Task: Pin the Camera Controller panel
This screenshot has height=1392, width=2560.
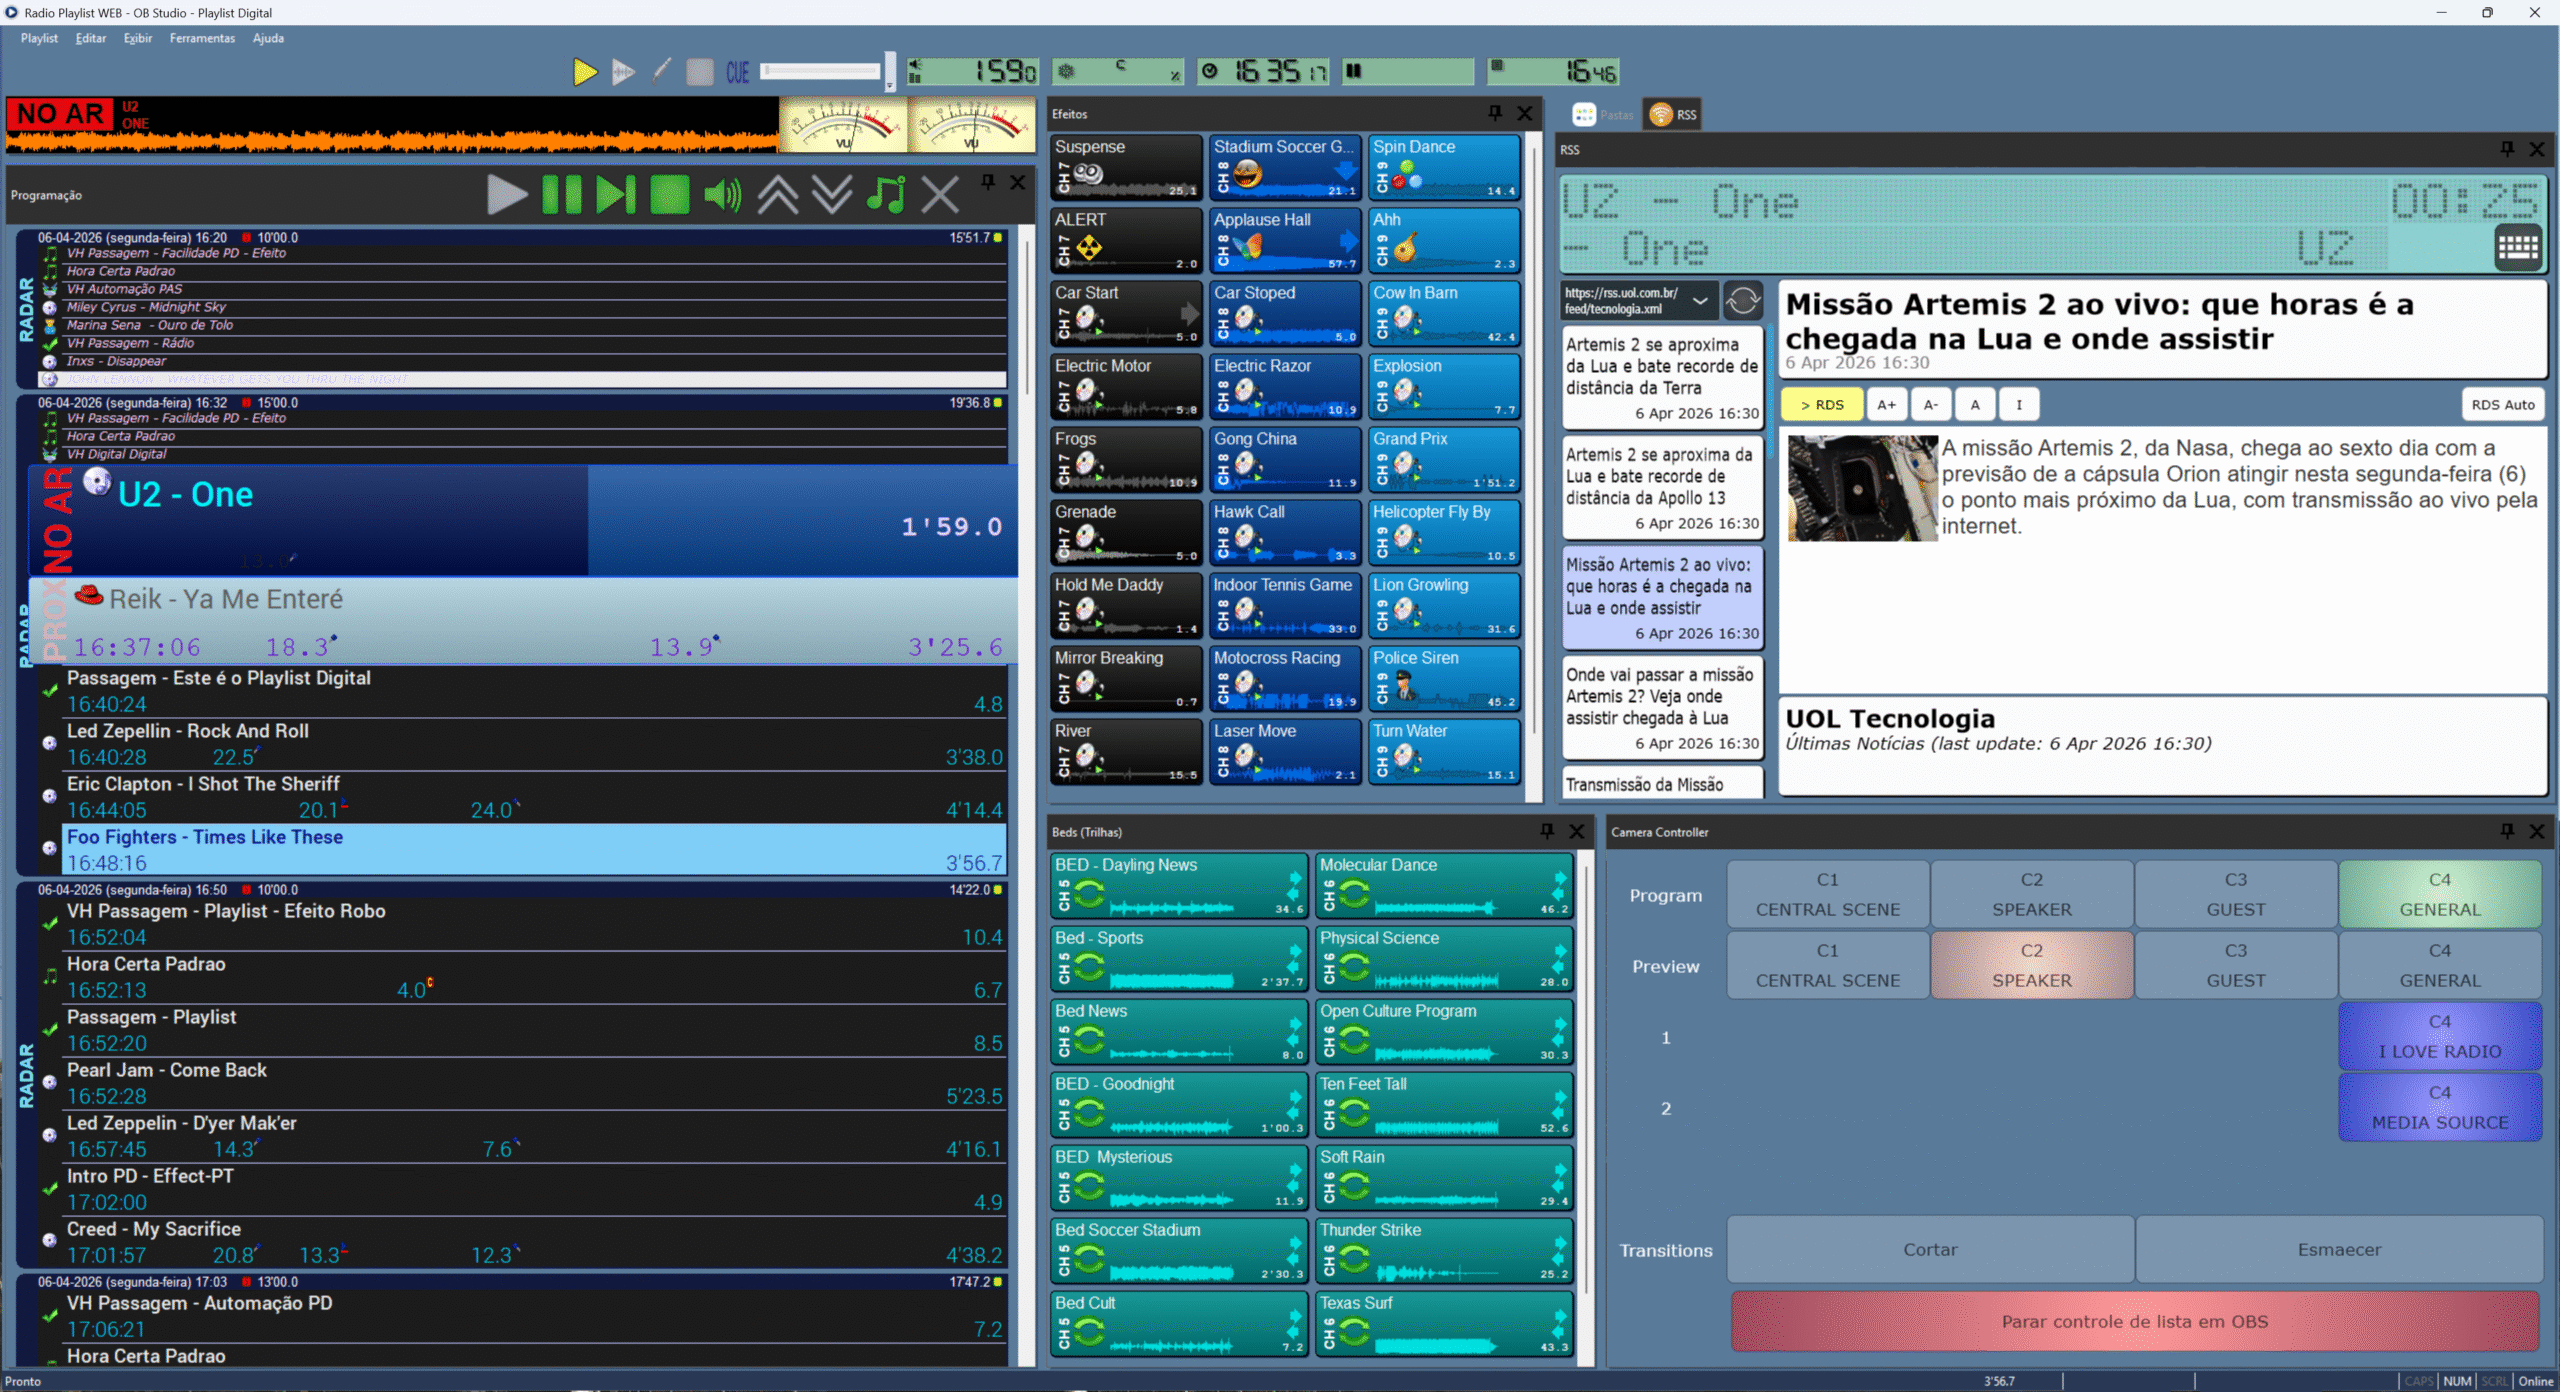Action: click(2507, 831)
